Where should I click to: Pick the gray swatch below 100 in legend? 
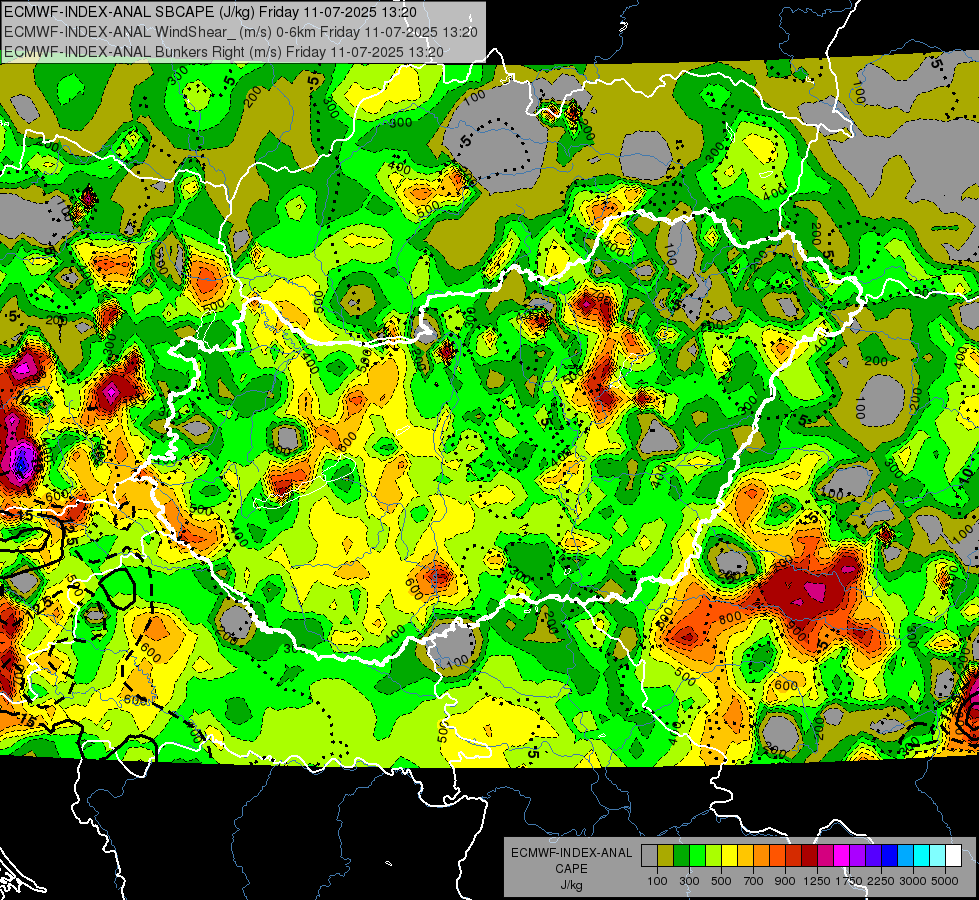649,855
